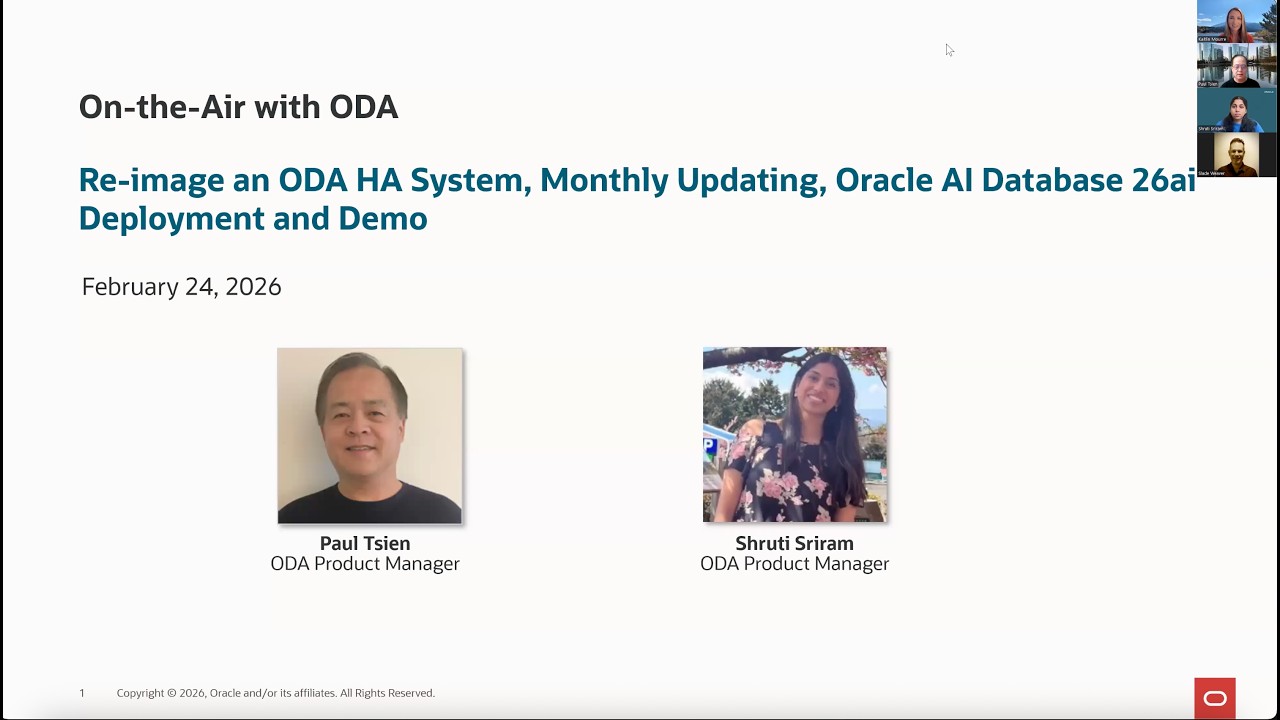Screen dimensions: 1280x720
Task: Click the Oracle copyright notice text
Action: click(276, 693)
